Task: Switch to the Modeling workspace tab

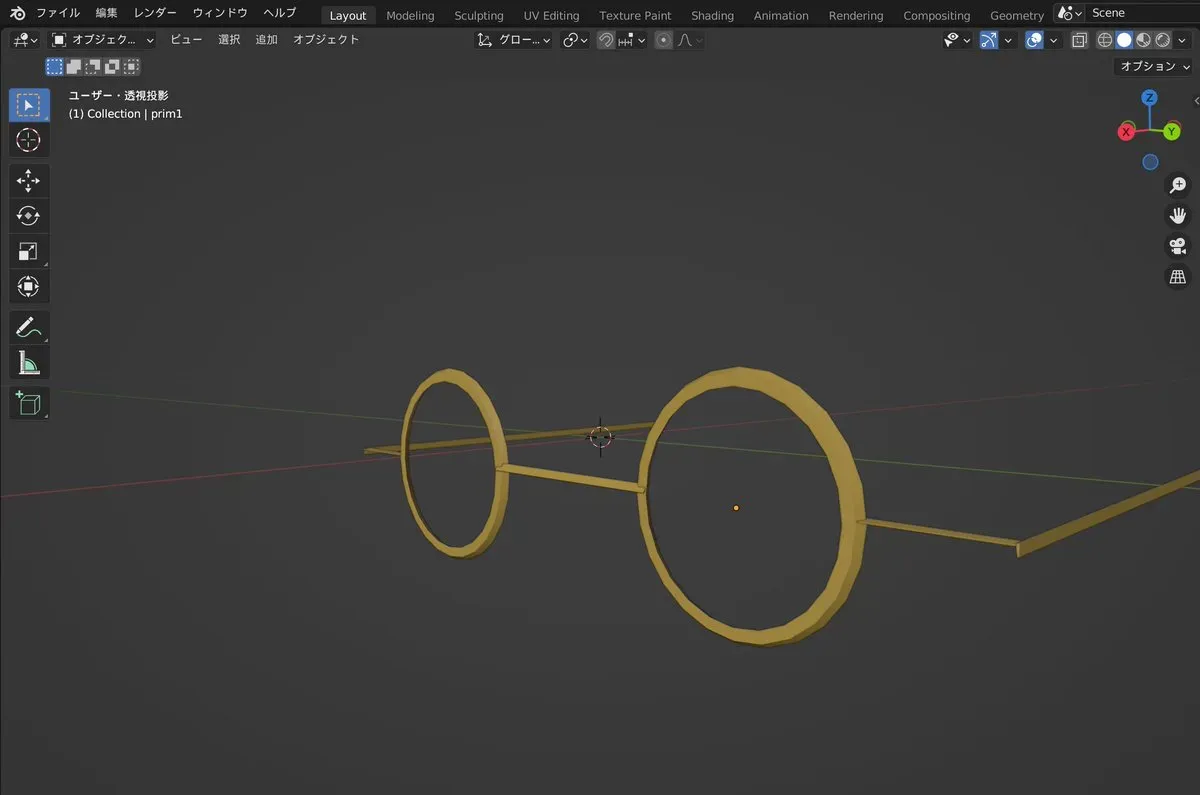Action: pyautogui.click(x=410, y=15)
